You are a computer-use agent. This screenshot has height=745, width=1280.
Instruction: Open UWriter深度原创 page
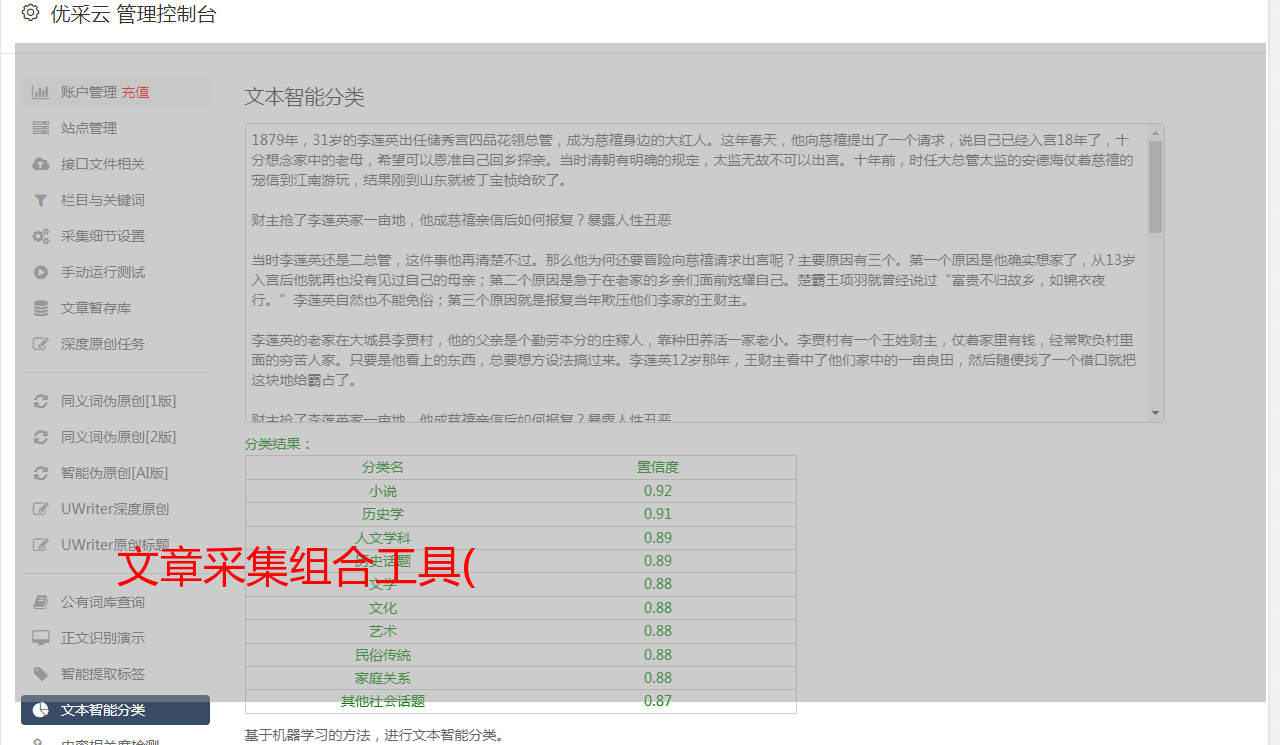[x=115, y=509]
